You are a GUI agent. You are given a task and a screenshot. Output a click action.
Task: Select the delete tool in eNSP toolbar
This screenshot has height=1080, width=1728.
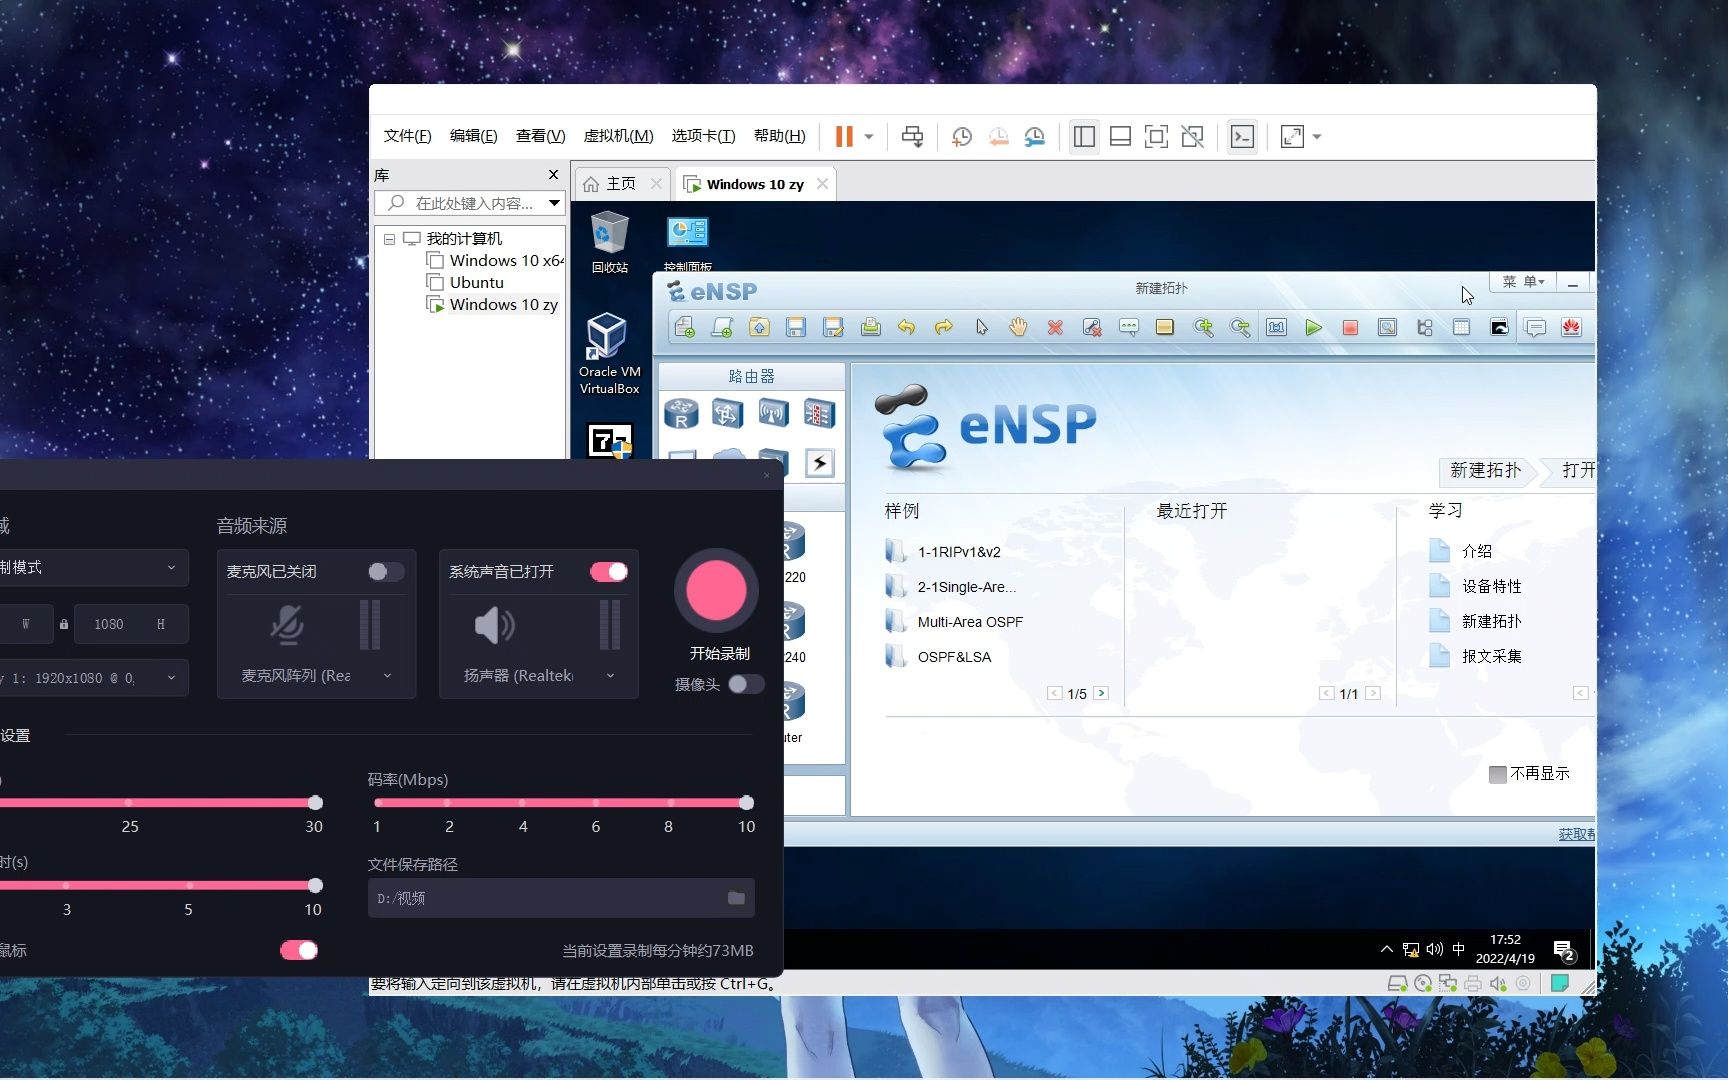[x=1055, y=327]
